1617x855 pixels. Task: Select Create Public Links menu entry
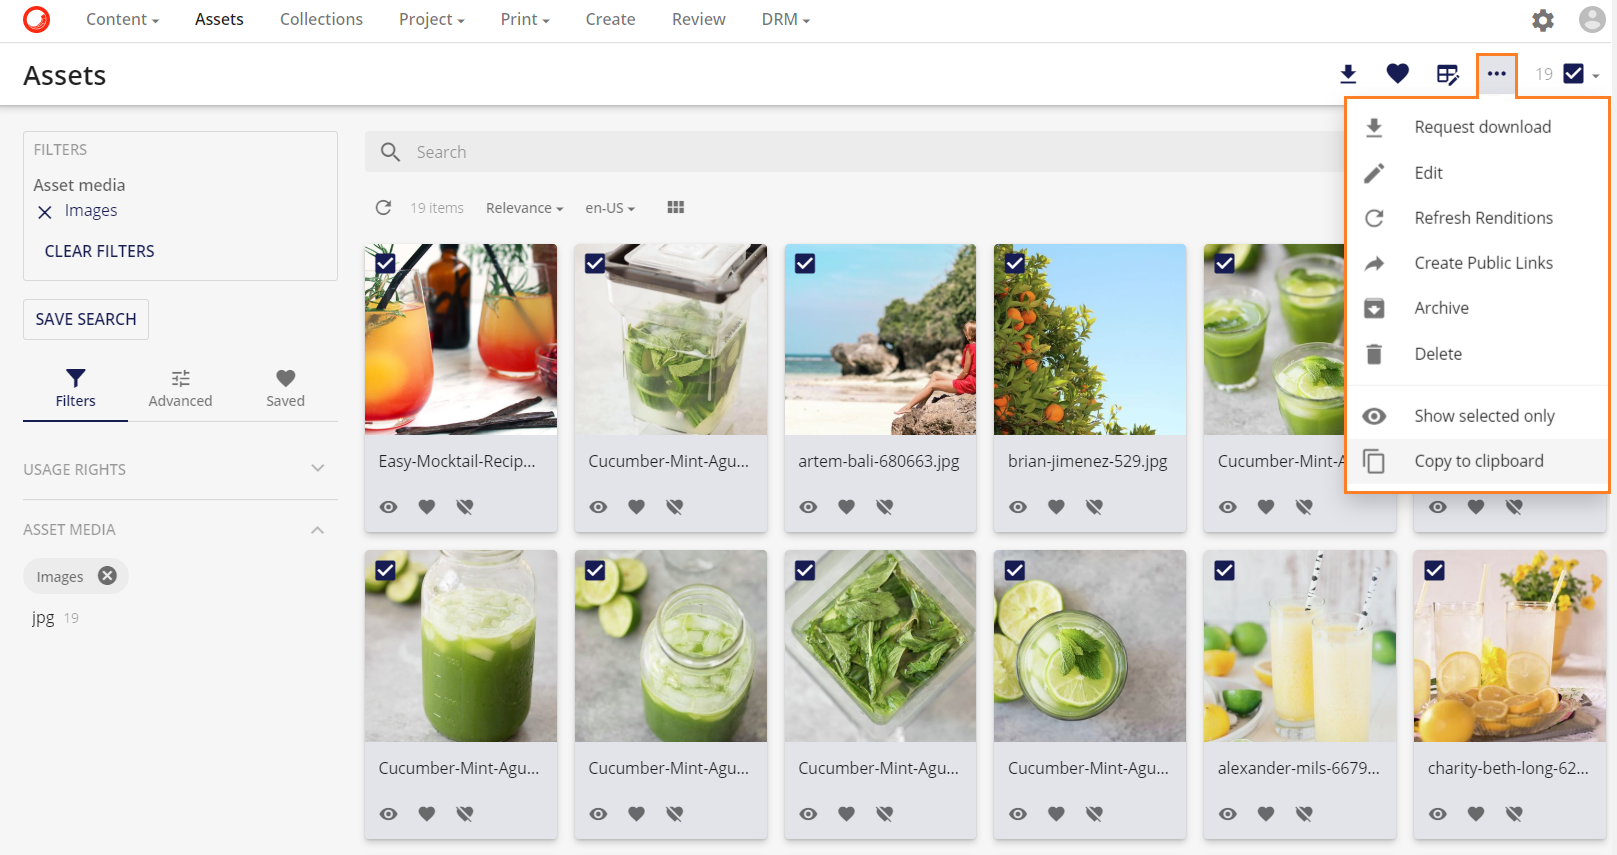click(x=1478, y=263)
